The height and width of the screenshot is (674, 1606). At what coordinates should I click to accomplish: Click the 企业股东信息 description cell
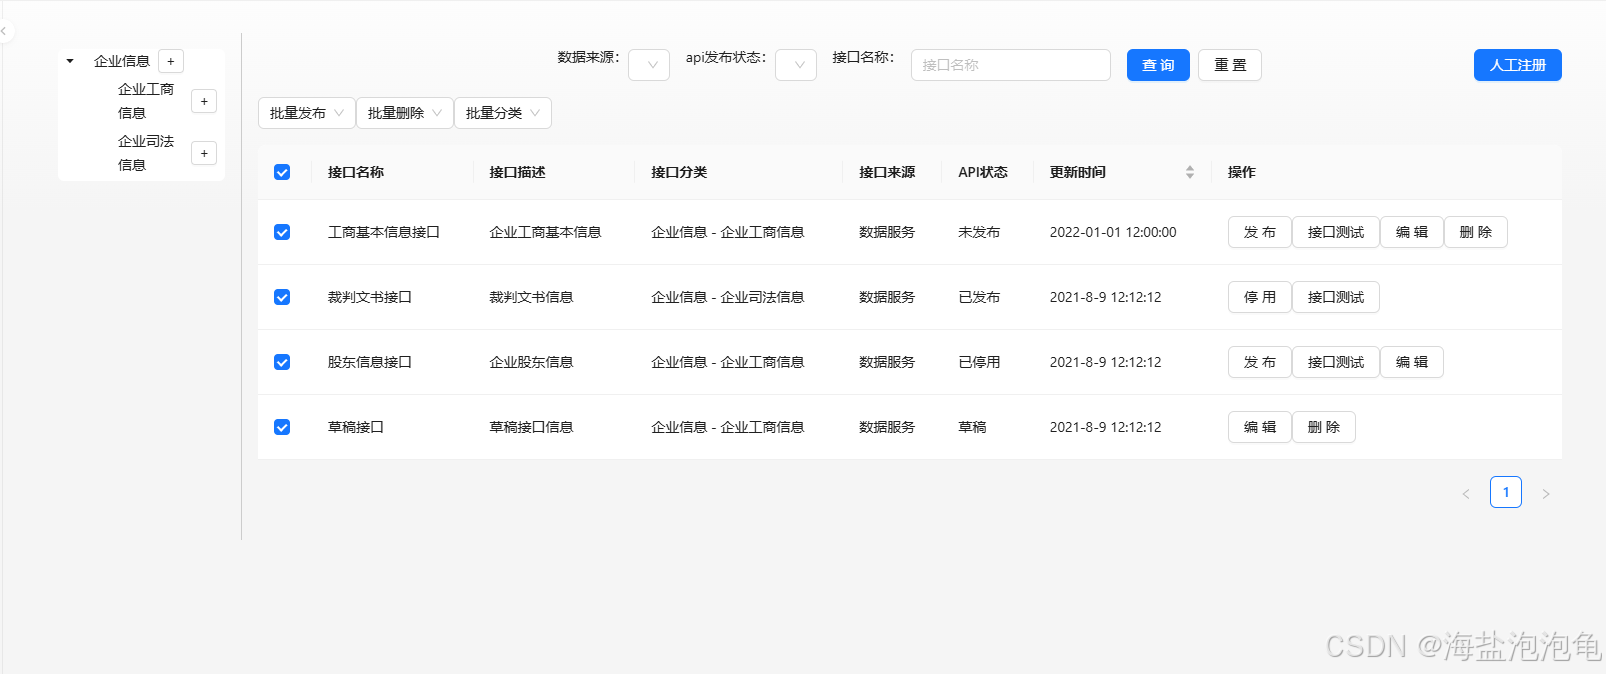pos(531,362)
